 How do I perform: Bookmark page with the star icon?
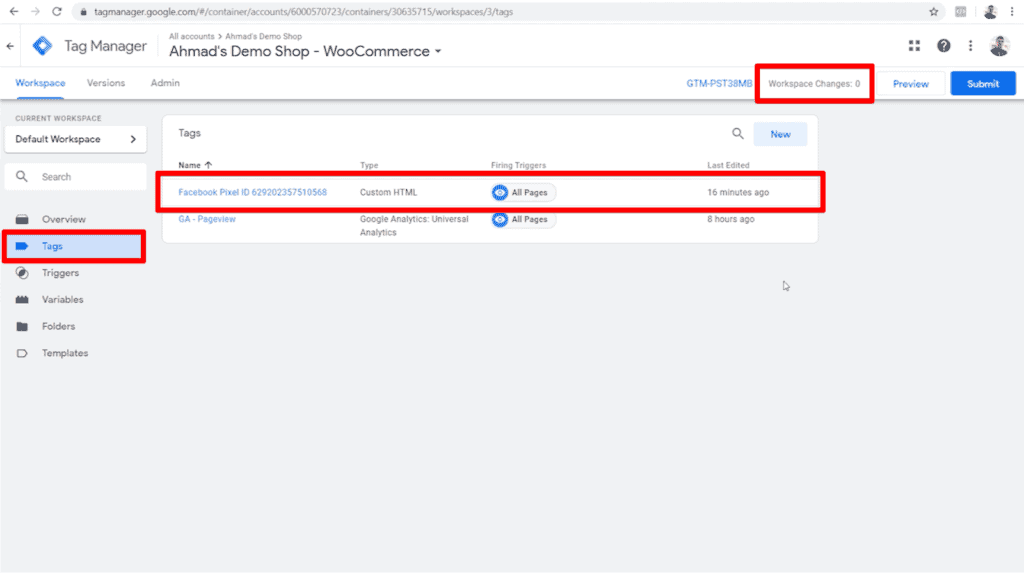(x=934, y=12)
